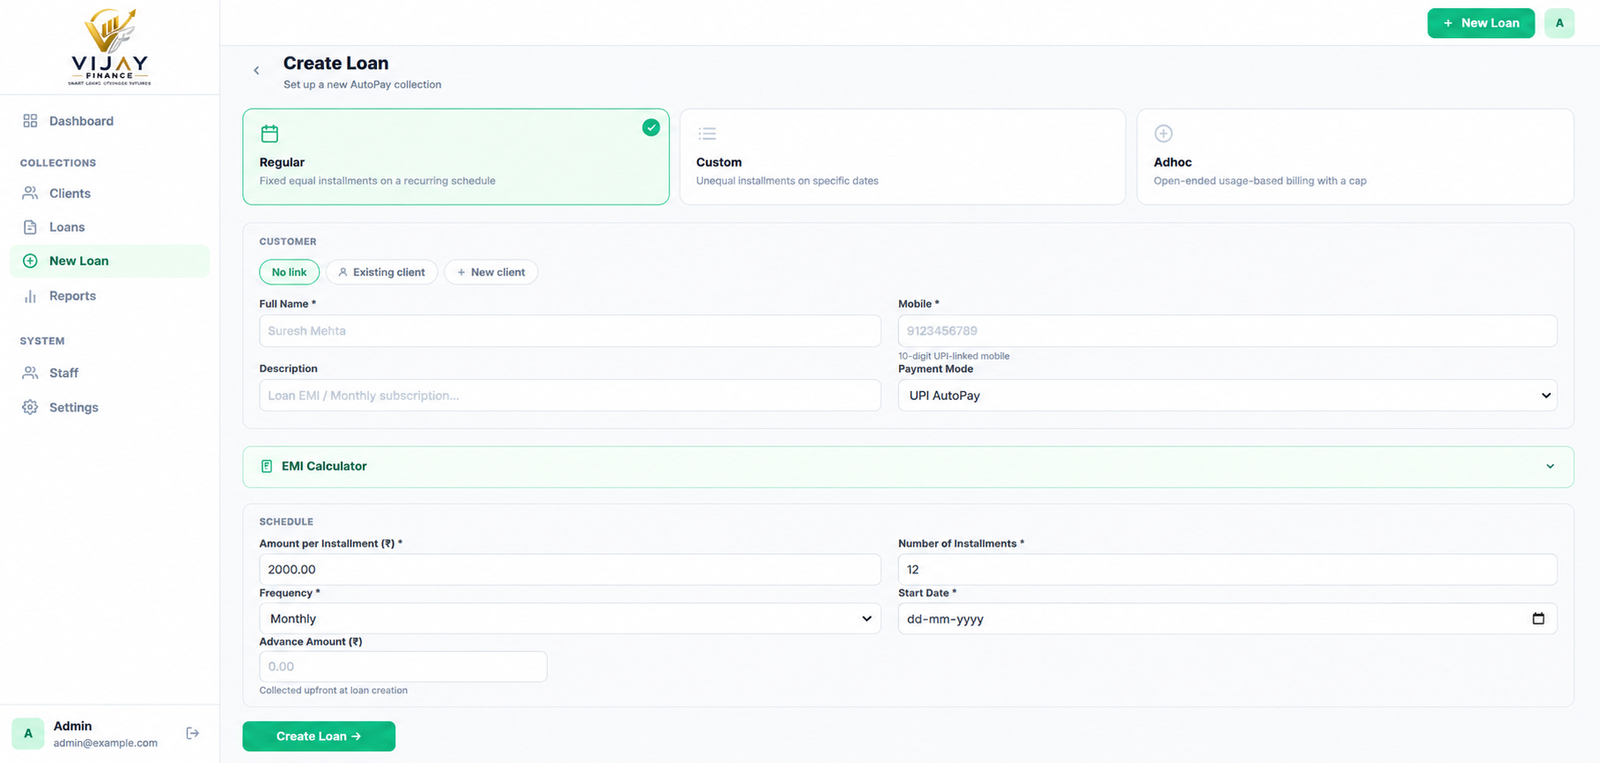Click the SCHEDULE section label

(286, 522)
